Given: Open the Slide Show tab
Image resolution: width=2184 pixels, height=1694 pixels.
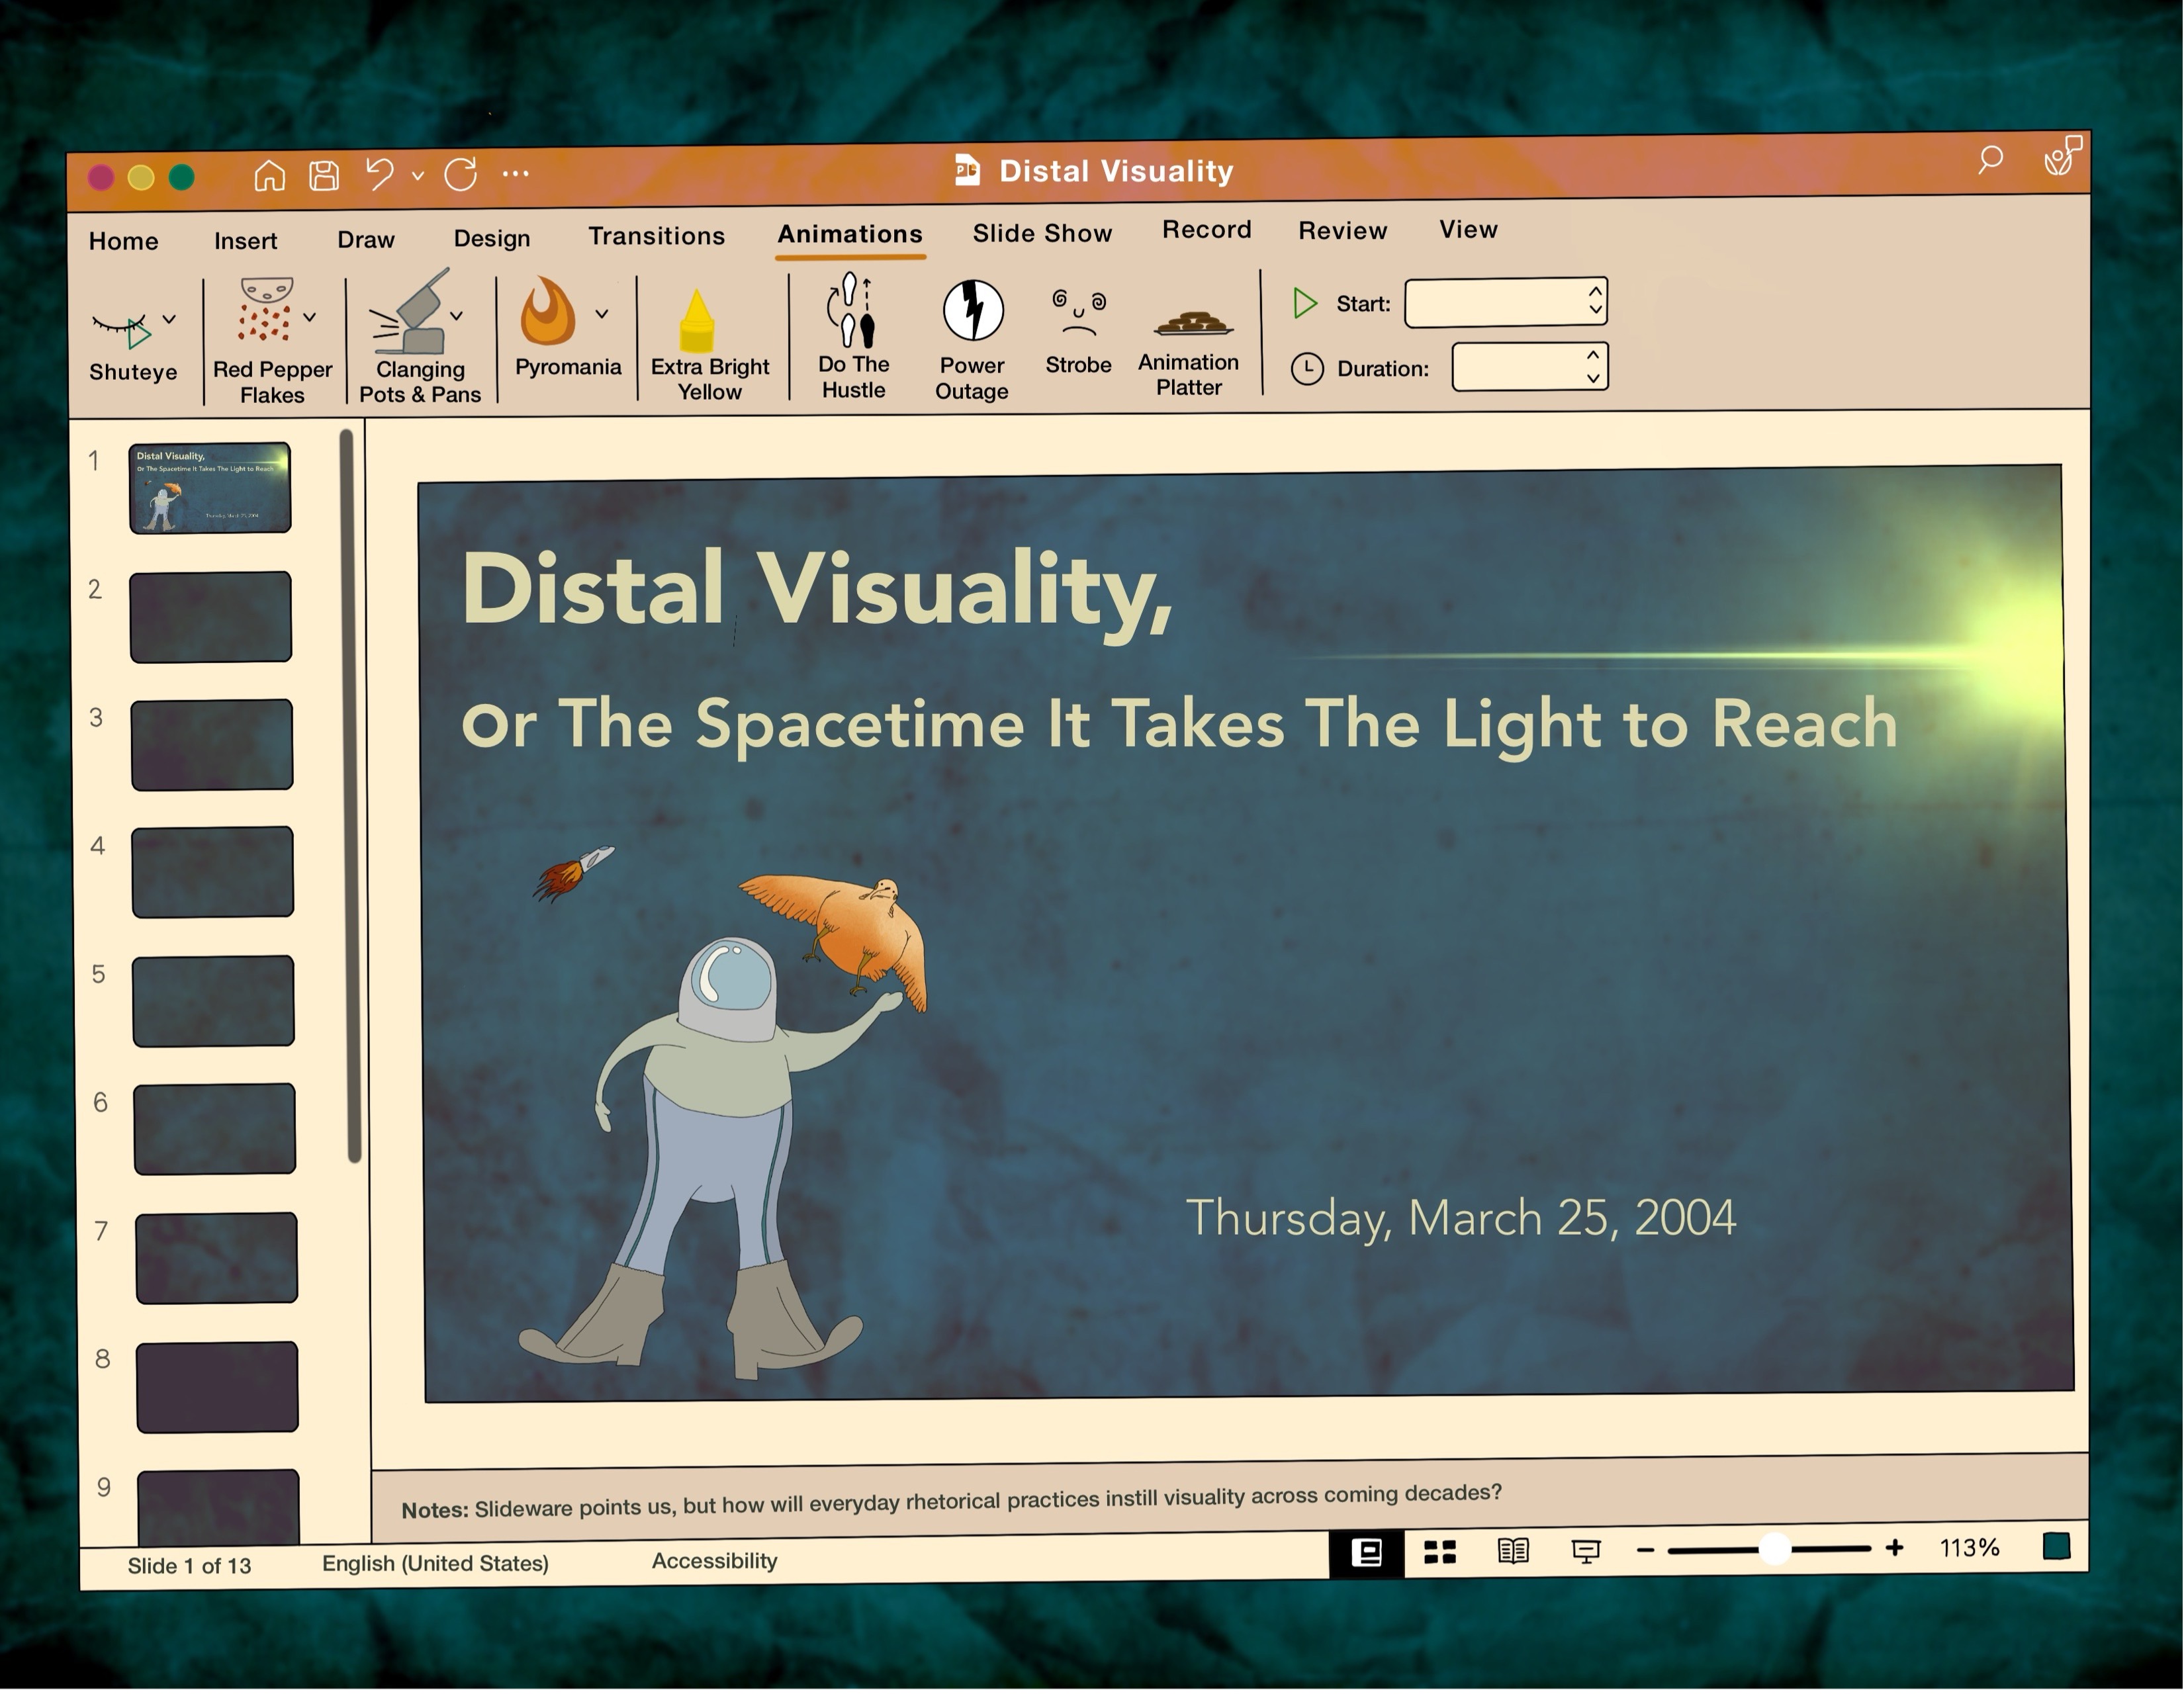Looking at the screenshot, I should coord(1042,233).
